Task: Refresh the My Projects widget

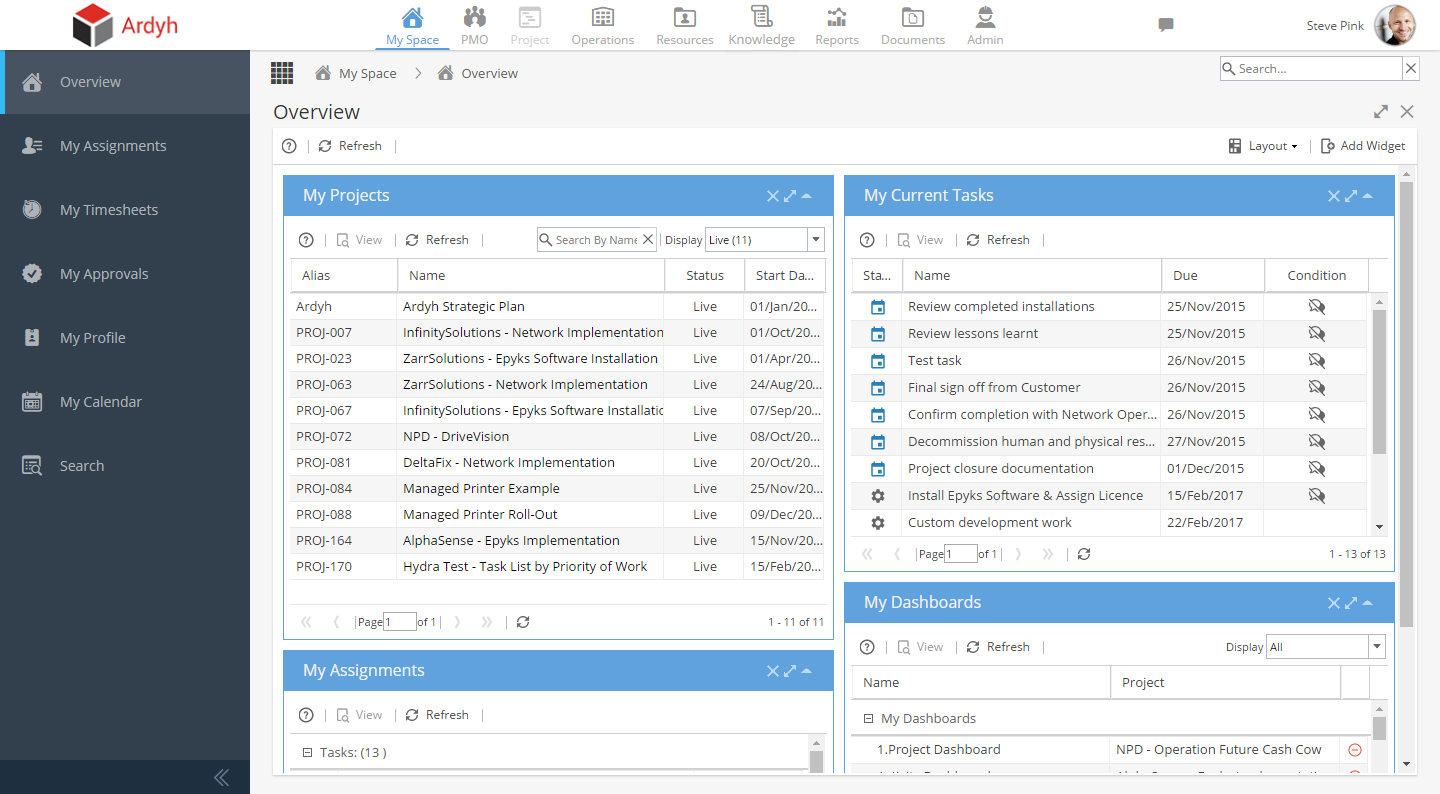Action: [x=436, y=239]
